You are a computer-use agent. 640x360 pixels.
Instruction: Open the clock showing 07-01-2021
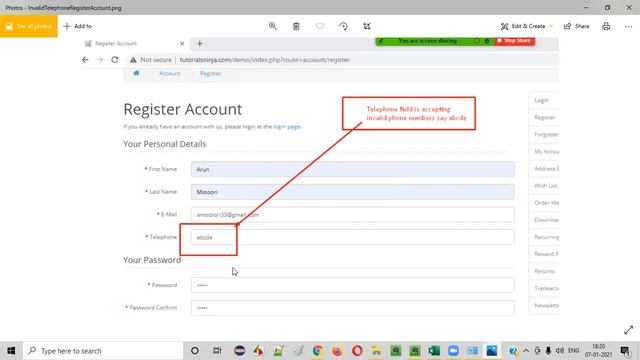click(598, 351)
